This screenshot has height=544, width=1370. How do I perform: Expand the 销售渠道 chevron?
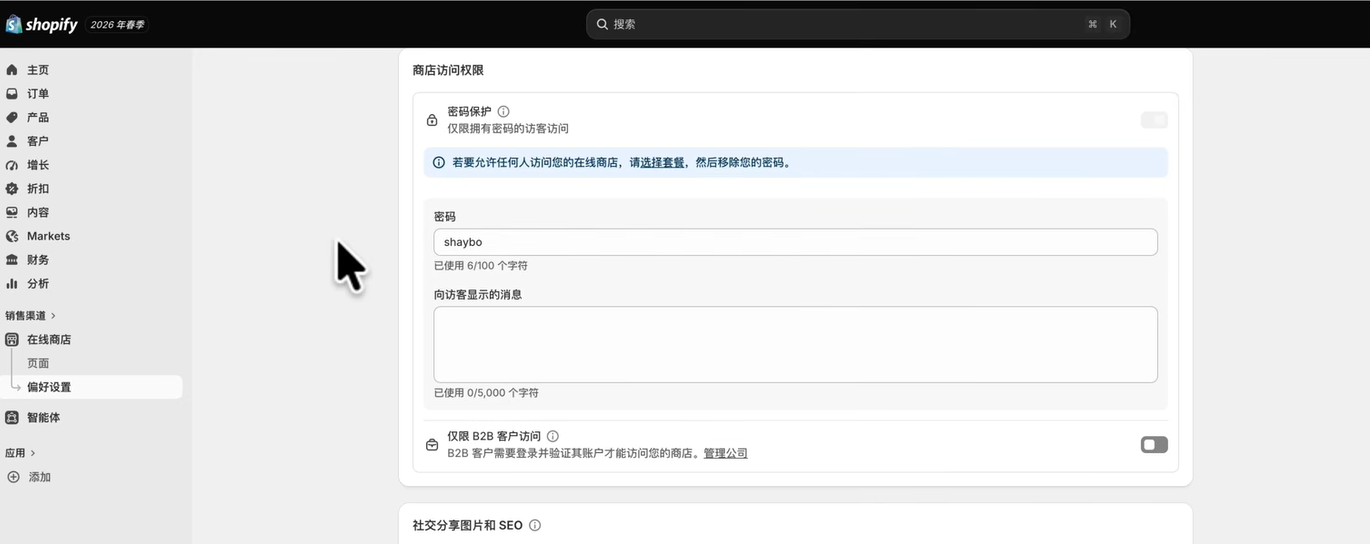(54, 316)
